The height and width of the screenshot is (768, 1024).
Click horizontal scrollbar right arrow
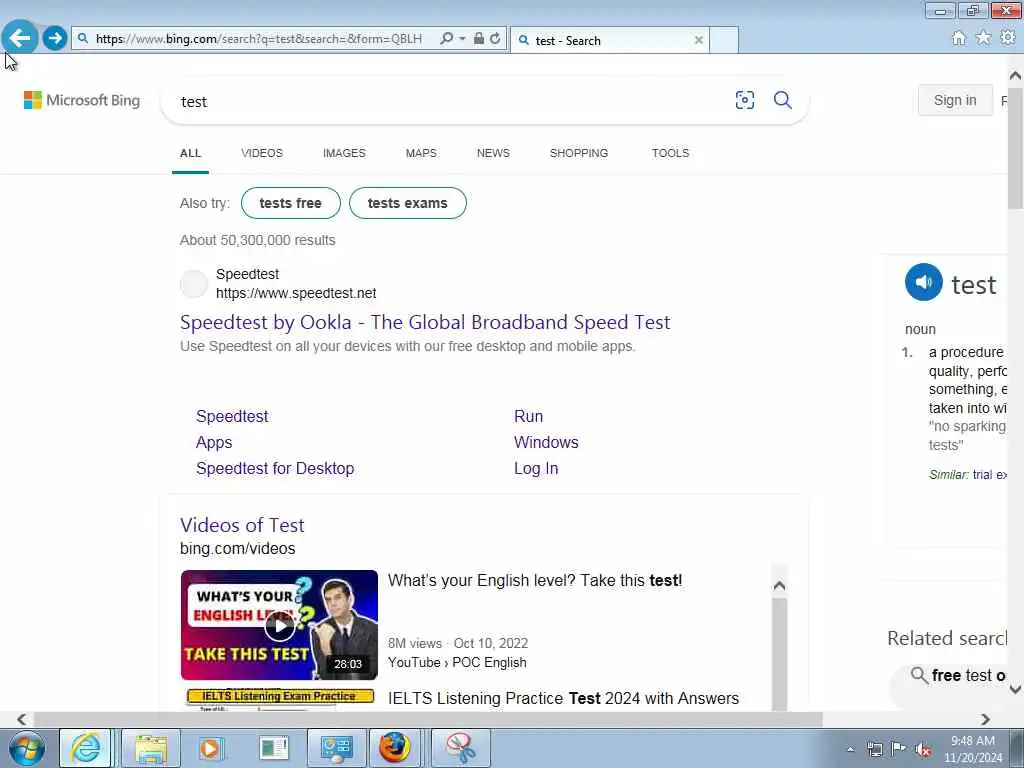click(985, 719)
